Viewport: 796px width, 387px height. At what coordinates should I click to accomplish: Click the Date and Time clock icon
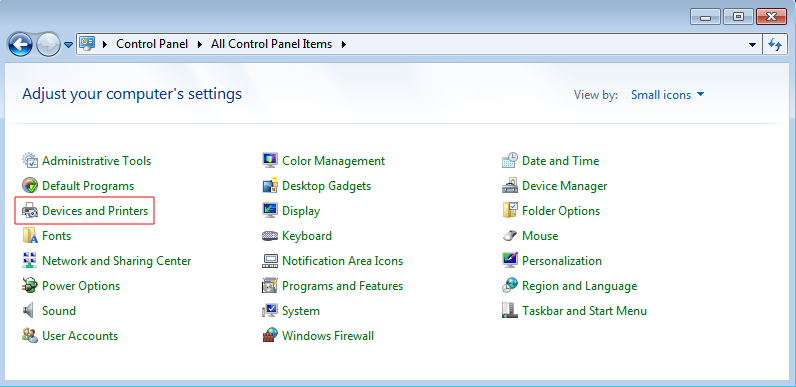click(510, 161)
